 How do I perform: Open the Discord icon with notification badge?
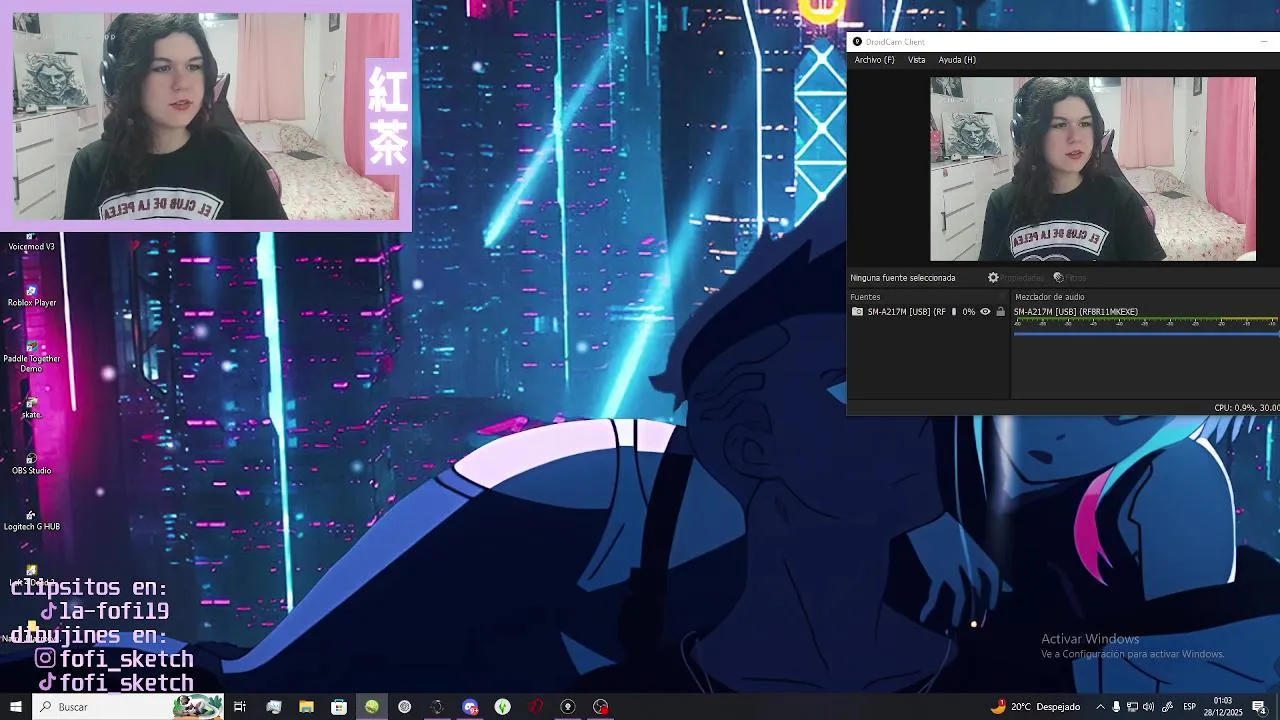click(470, 707)
